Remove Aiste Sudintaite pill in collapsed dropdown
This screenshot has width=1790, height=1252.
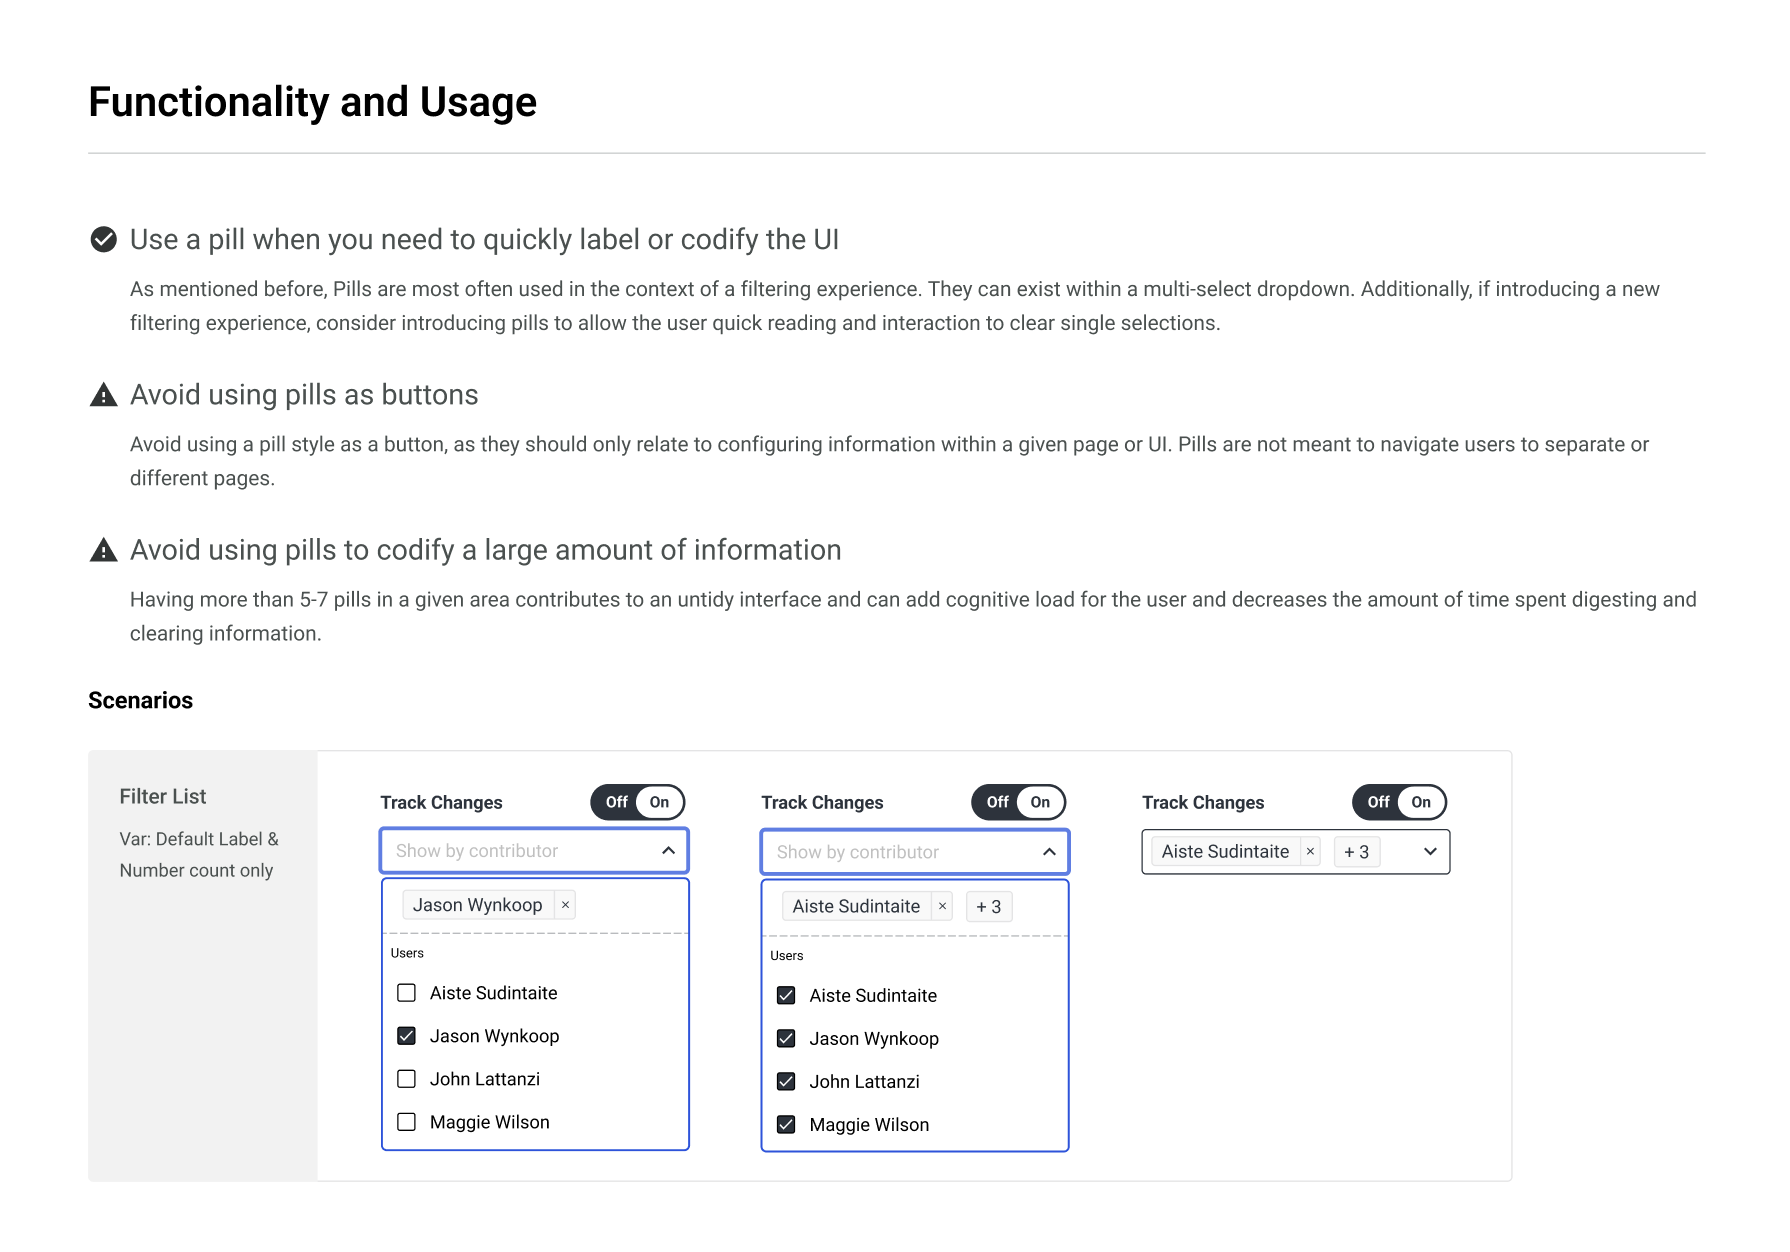click(x=1310, y=852)
